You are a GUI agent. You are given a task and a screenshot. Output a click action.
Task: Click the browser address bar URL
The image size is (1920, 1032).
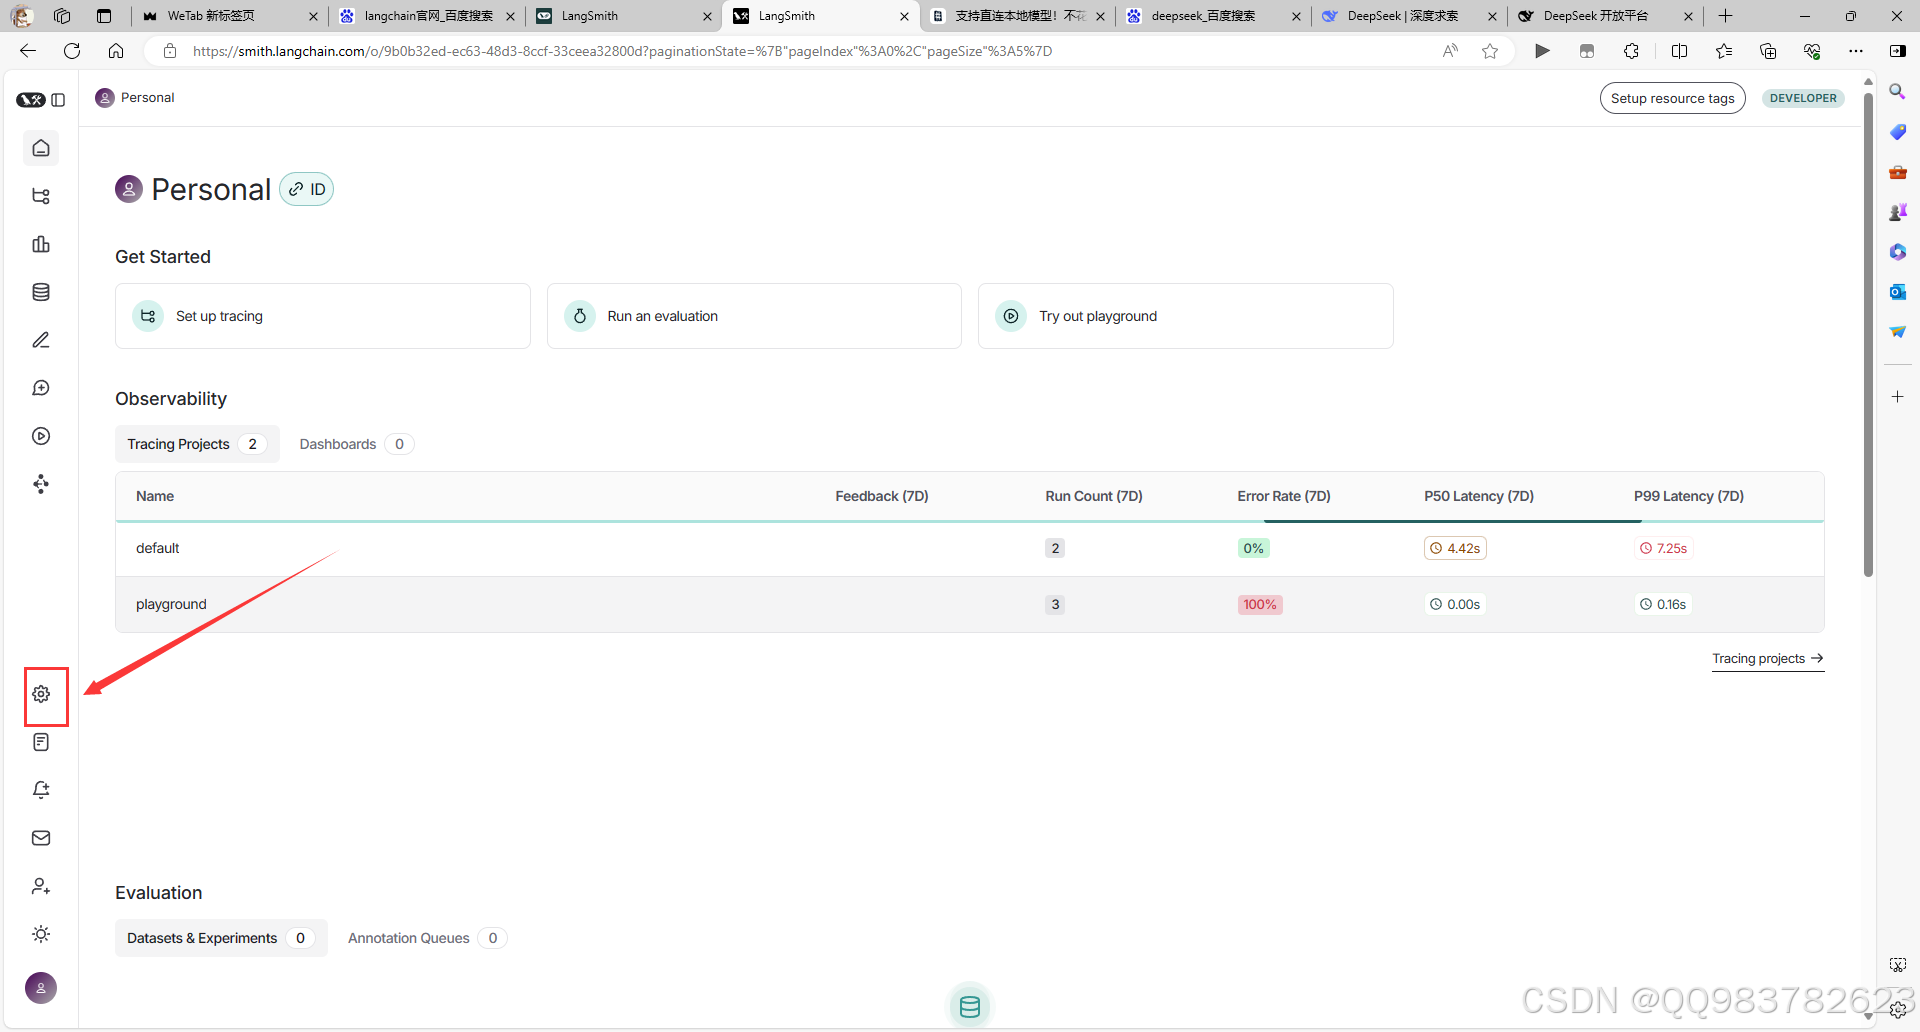coord(622,51)
